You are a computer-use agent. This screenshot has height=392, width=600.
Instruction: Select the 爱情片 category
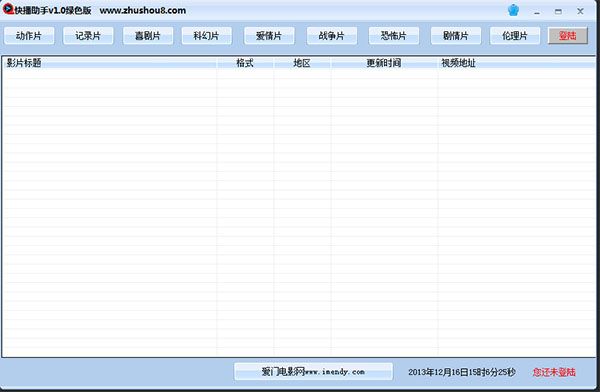point(269,36)
